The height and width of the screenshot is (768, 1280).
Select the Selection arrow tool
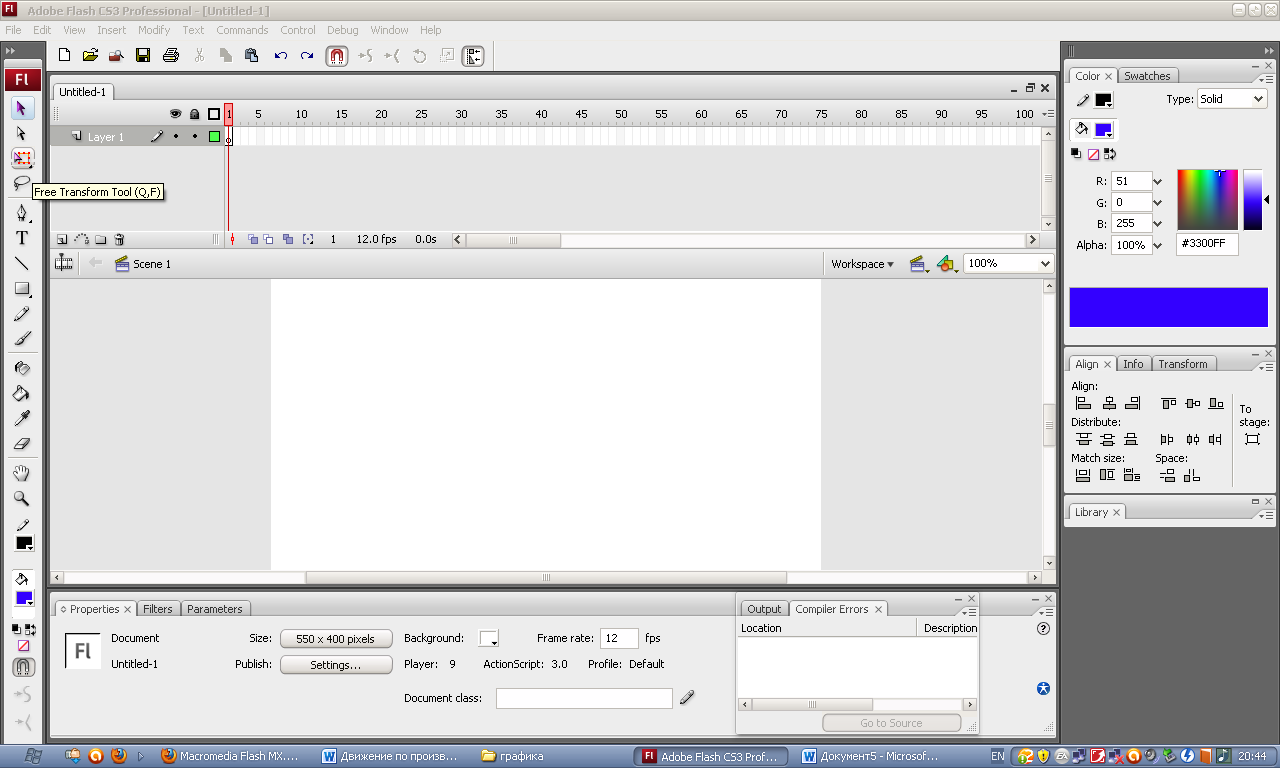click(22, 108)
